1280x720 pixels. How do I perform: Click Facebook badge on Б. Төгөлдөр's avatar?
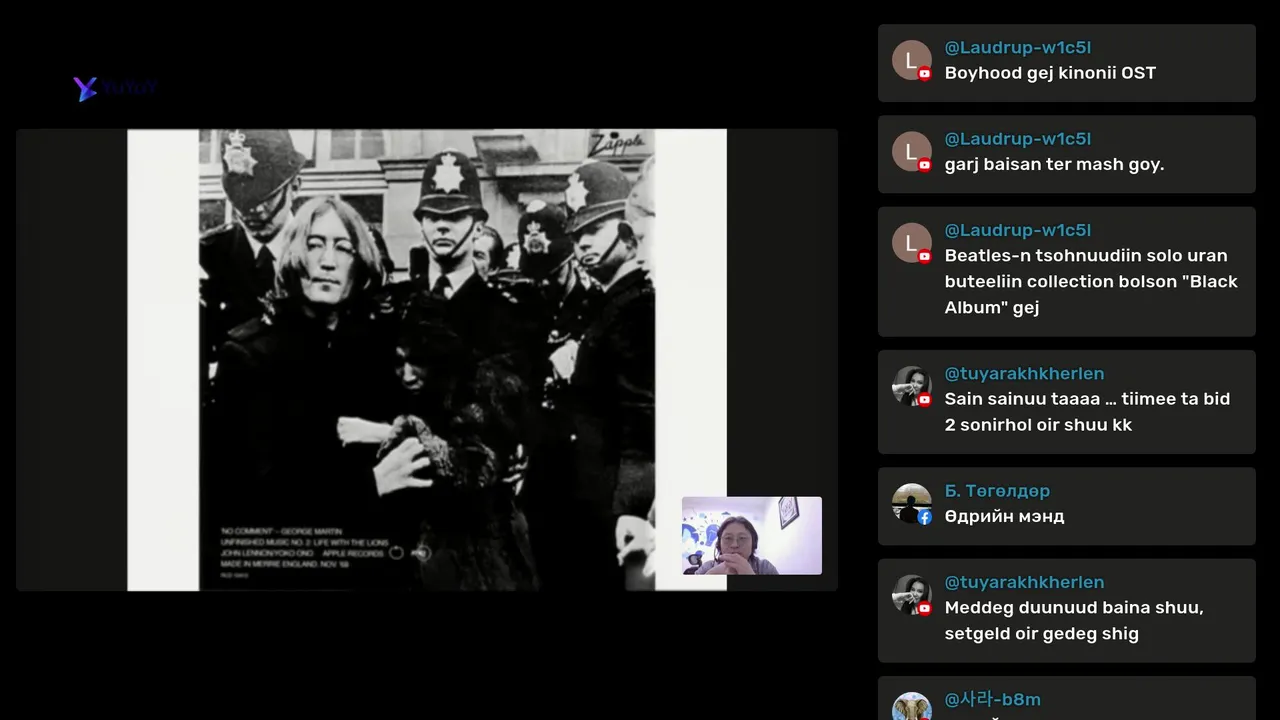(925, 517)
